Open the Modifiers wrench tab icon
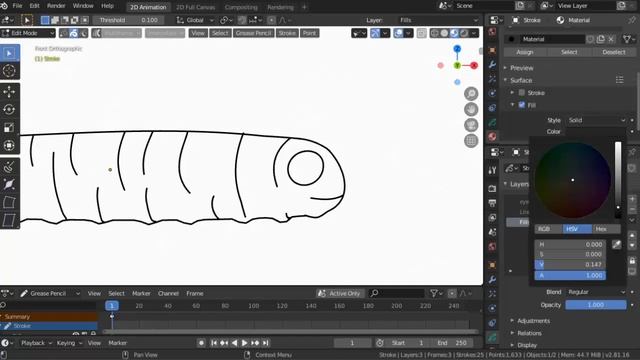Screen dimensions: 640x360 (x=492, y=64)
